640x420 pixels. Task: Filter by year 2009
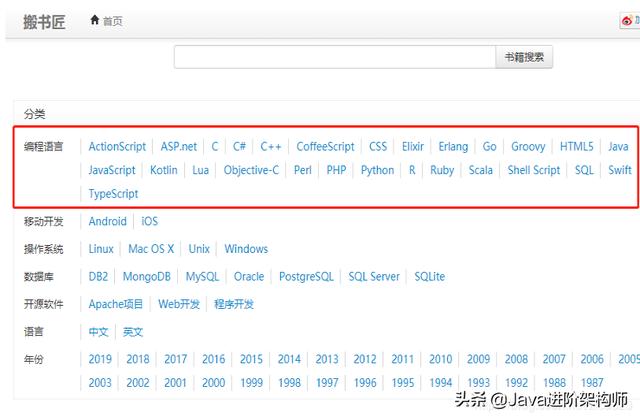[478, 359]
